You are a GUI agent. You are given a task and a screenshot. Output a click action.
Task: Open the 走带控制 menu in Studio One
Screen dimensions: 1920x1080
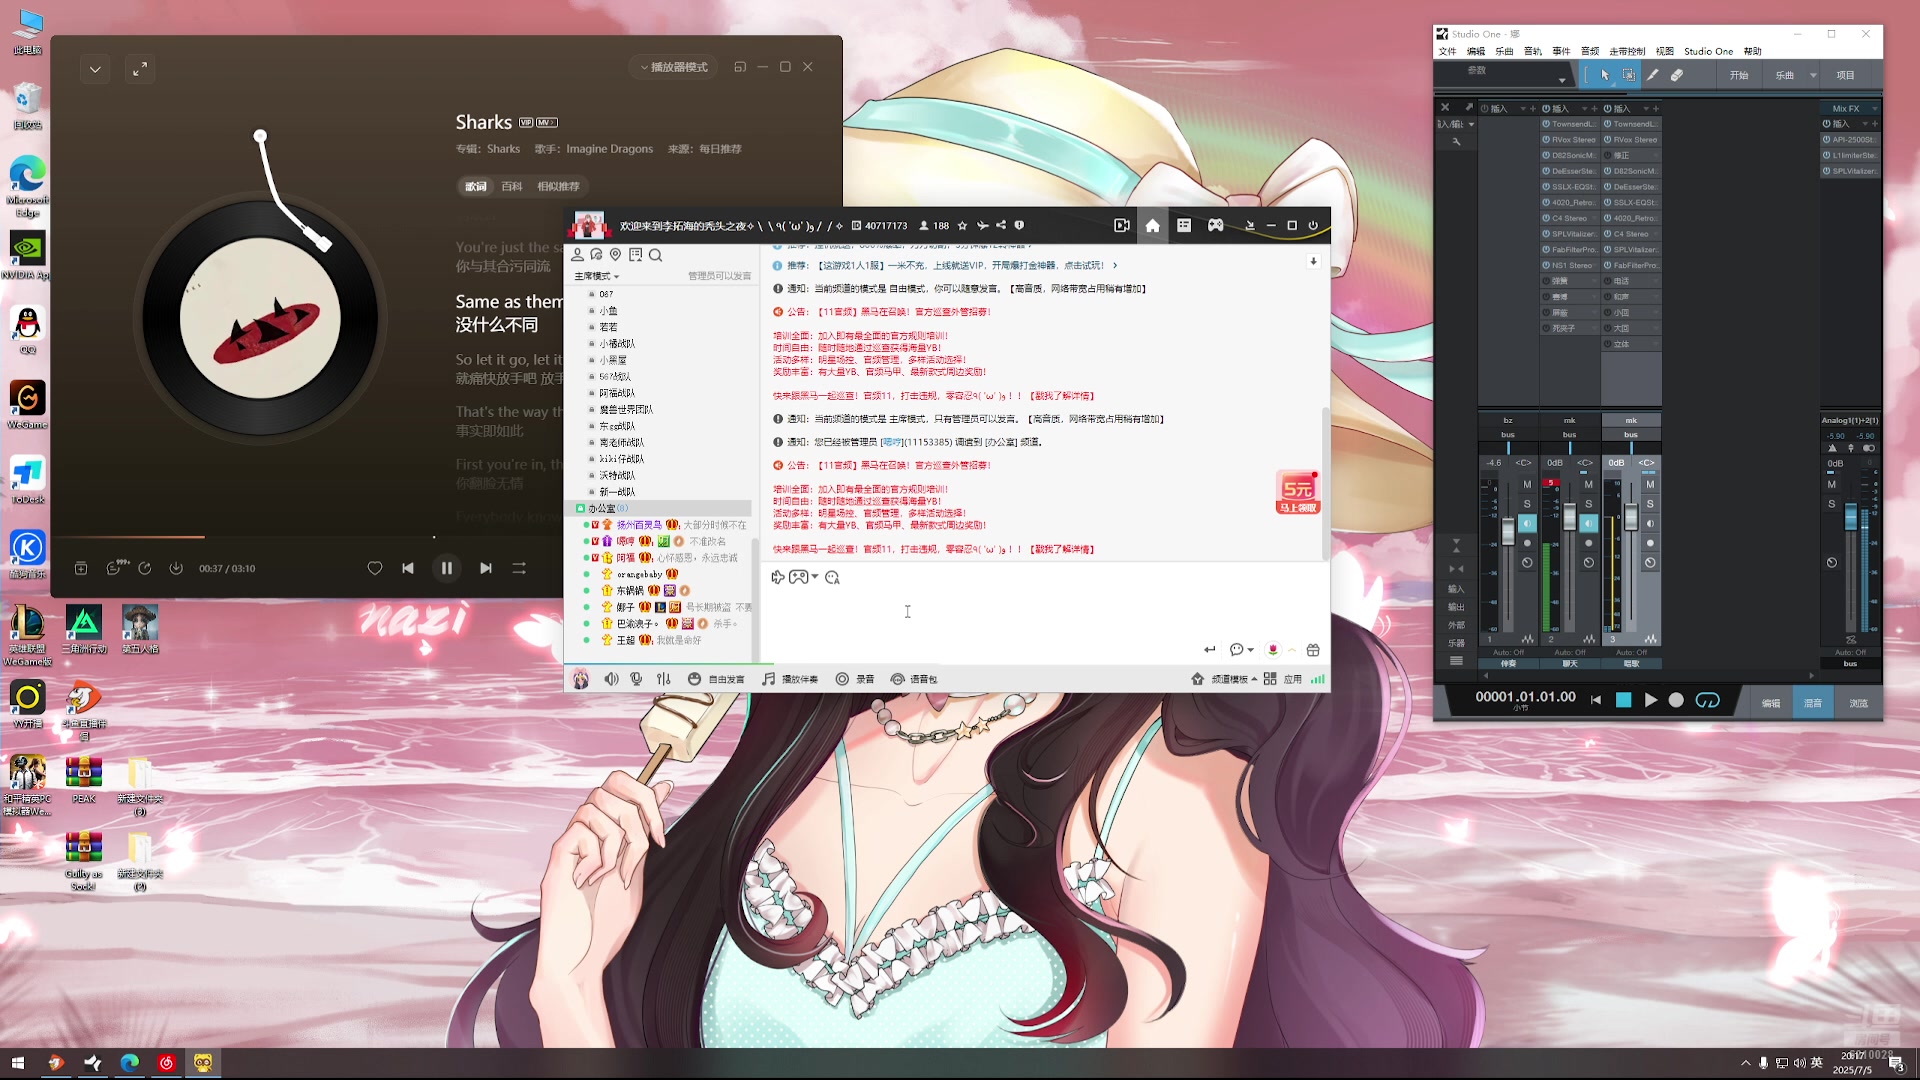[x=1627, y=51]
